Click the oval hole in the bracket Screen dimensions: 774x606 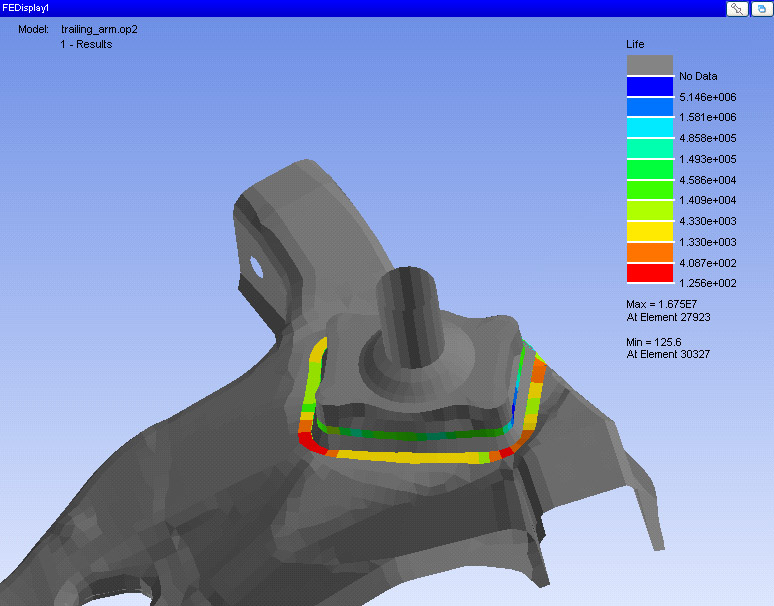tap(256, 267)
